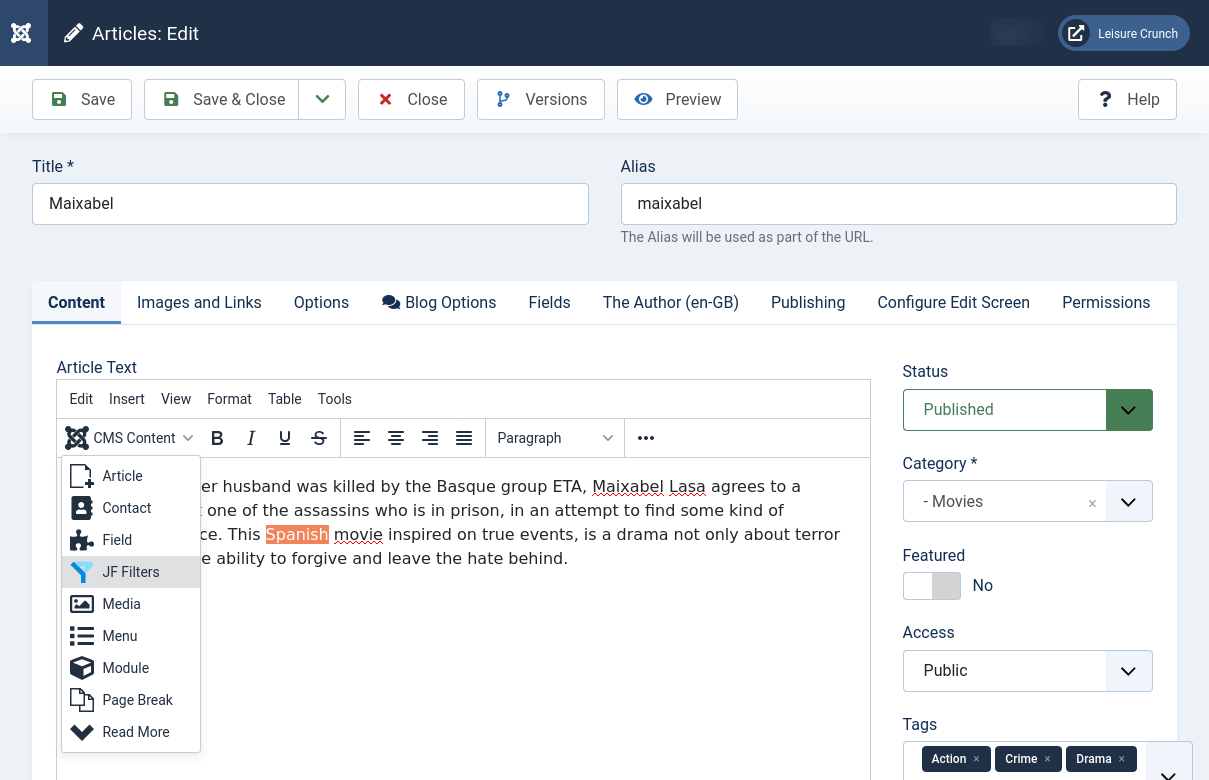1209x780 pixels.
Task: Insert Module from CMS Content list
Action: tap(131, 668)
